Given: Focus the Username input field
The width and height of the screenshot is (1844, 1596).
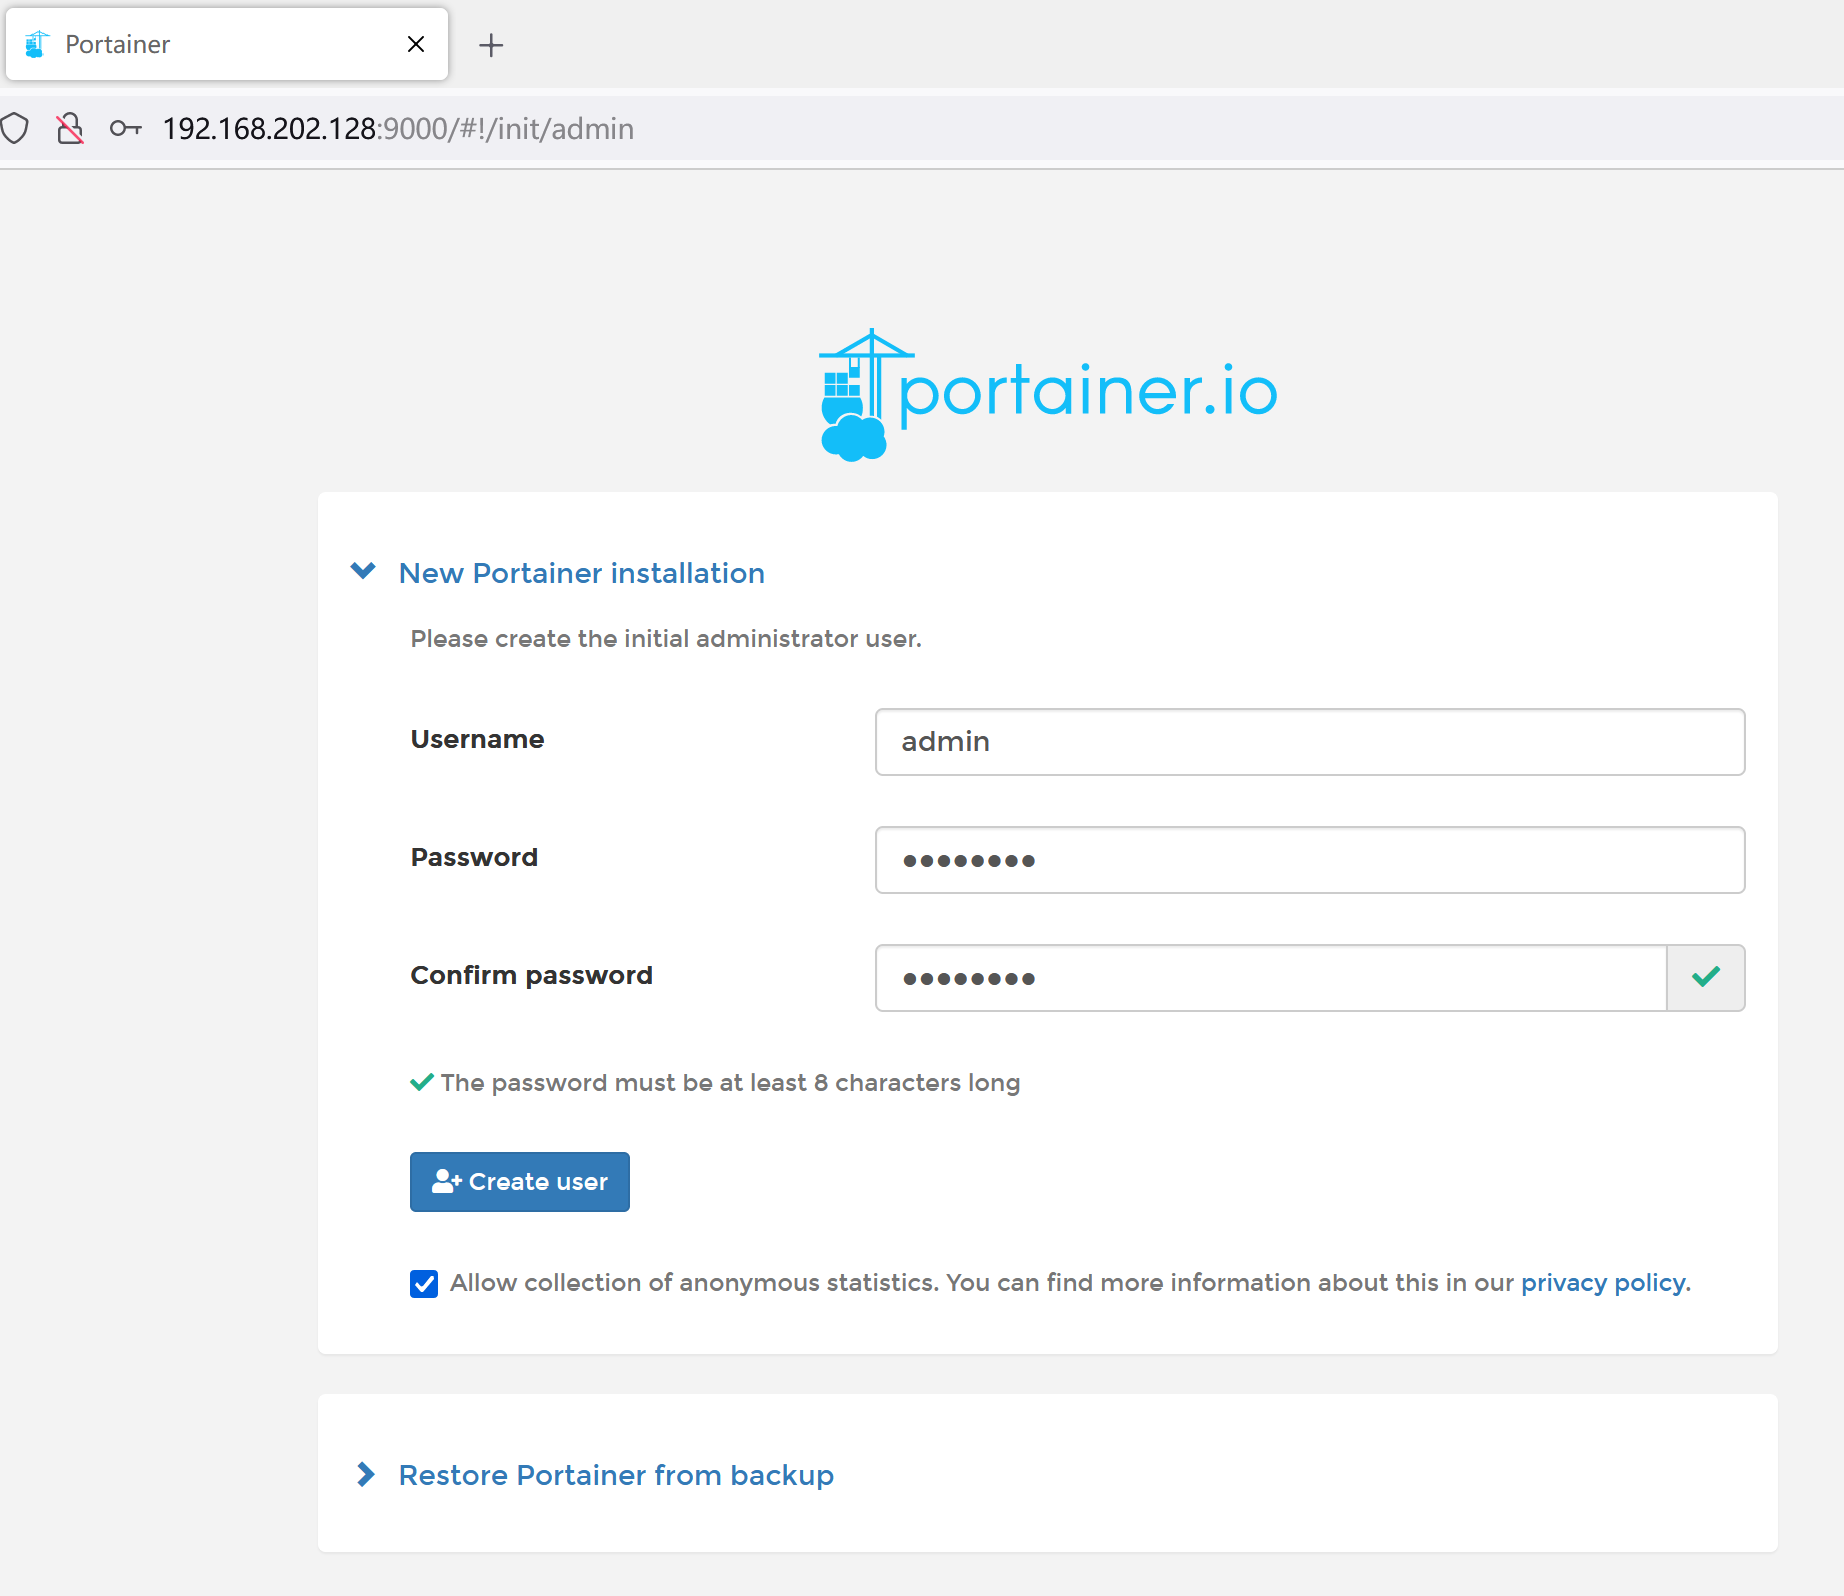Looking at the screenshot, I should click(x=1310, y=742).
